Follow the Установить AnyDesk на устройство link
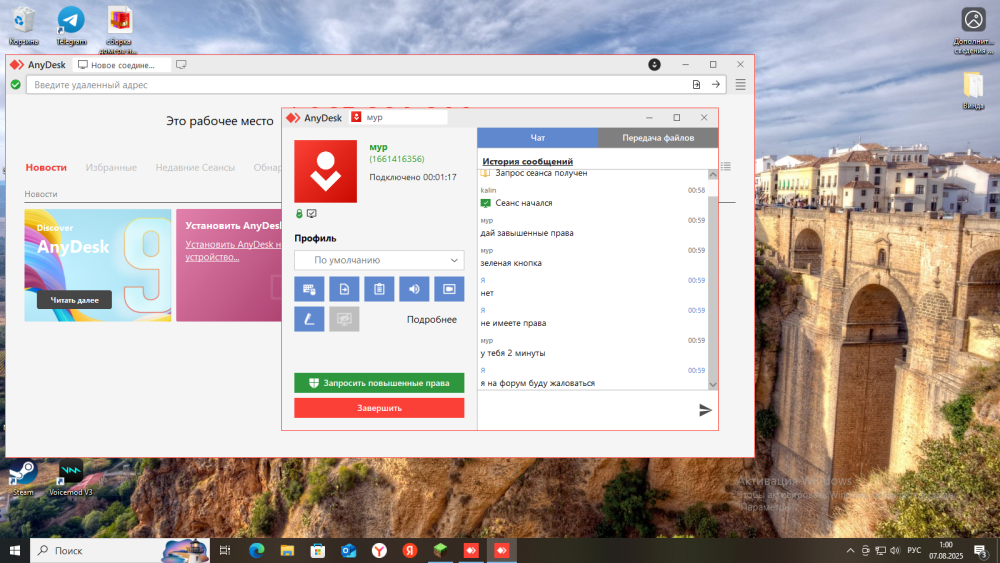This screenshot has width=1000, height=563. tap(233, 251)
